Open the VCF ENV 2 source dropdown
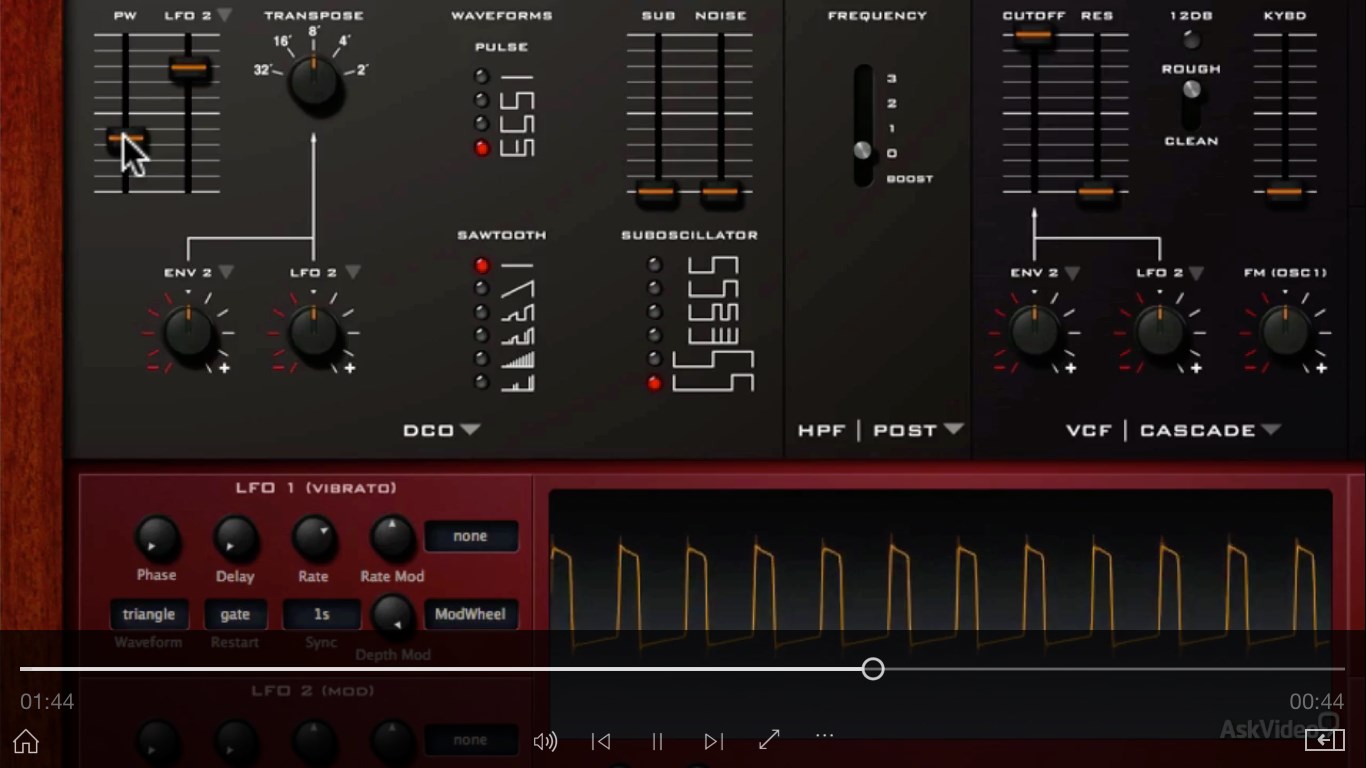 [x=1072, y=273]
